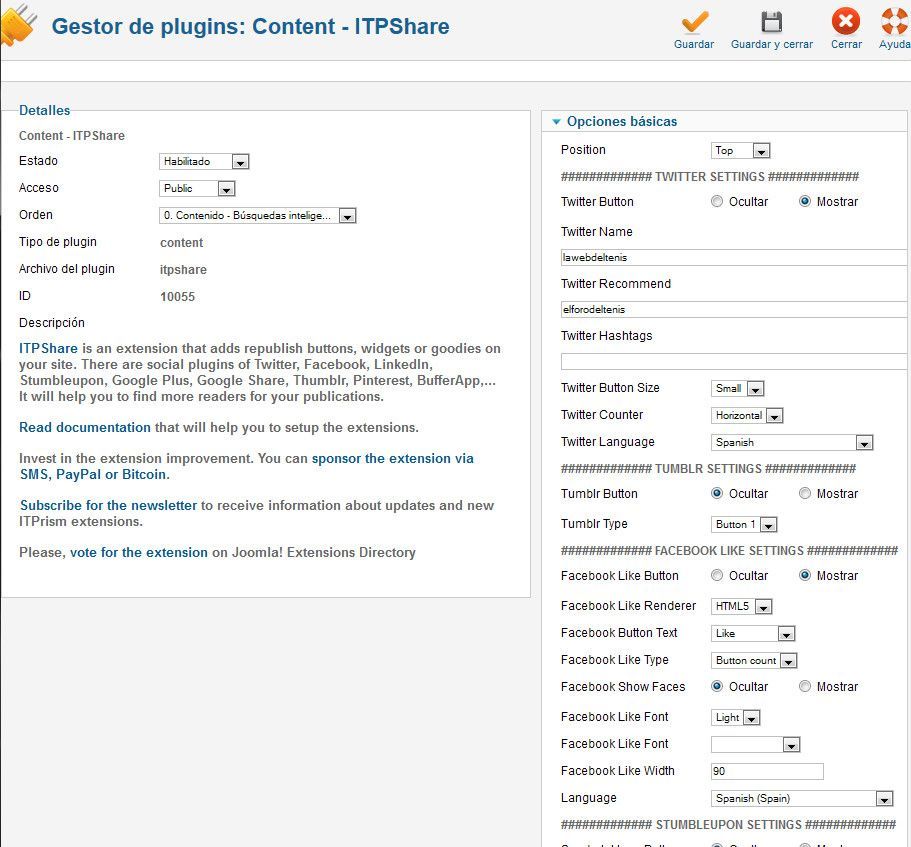Click the Tipo de plugin value content
Image resolution: width=911 pixels, height=847 pixels.
(x=181, y=243)
